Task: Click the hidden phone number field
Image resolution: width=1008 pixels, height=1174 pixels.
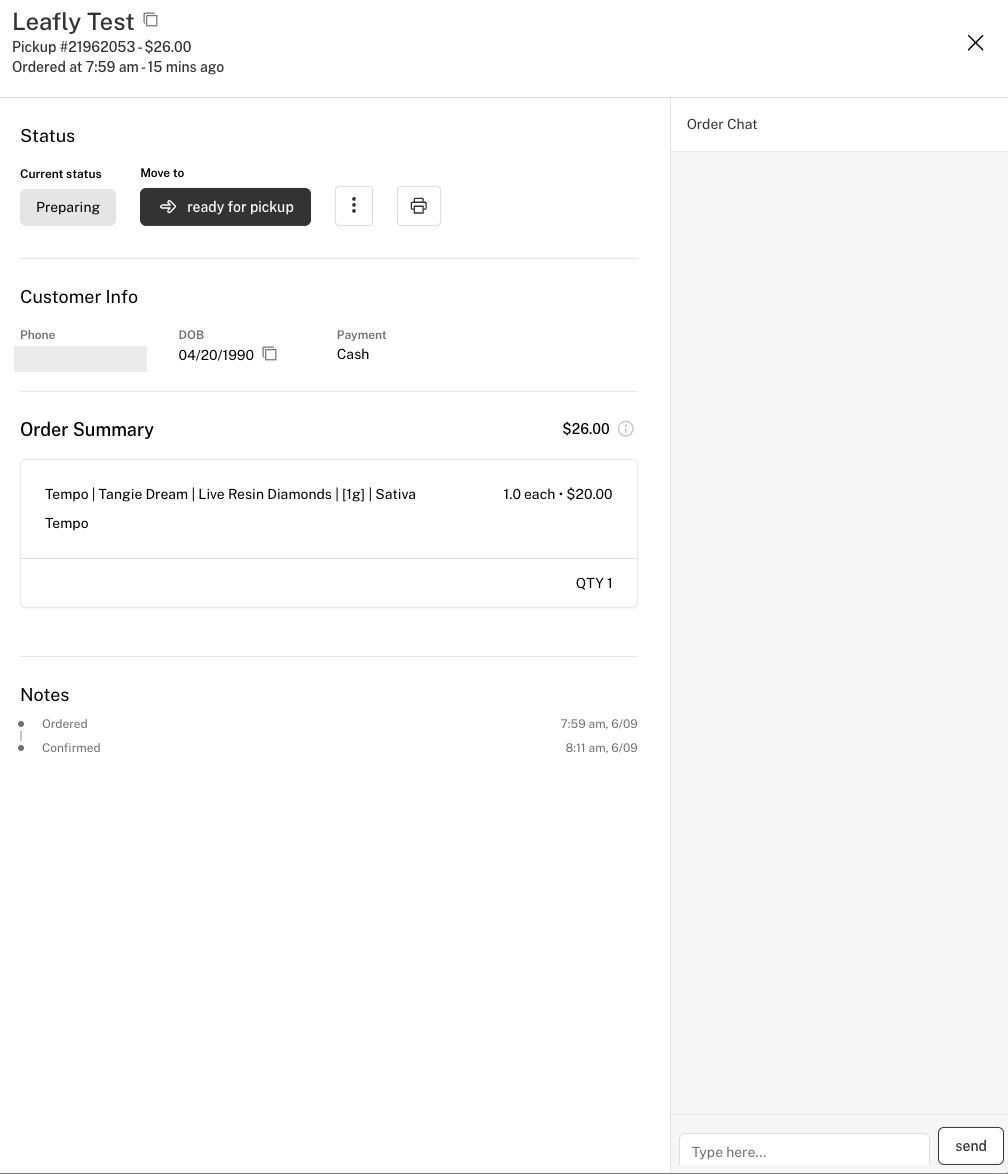Action: (80, 359)
